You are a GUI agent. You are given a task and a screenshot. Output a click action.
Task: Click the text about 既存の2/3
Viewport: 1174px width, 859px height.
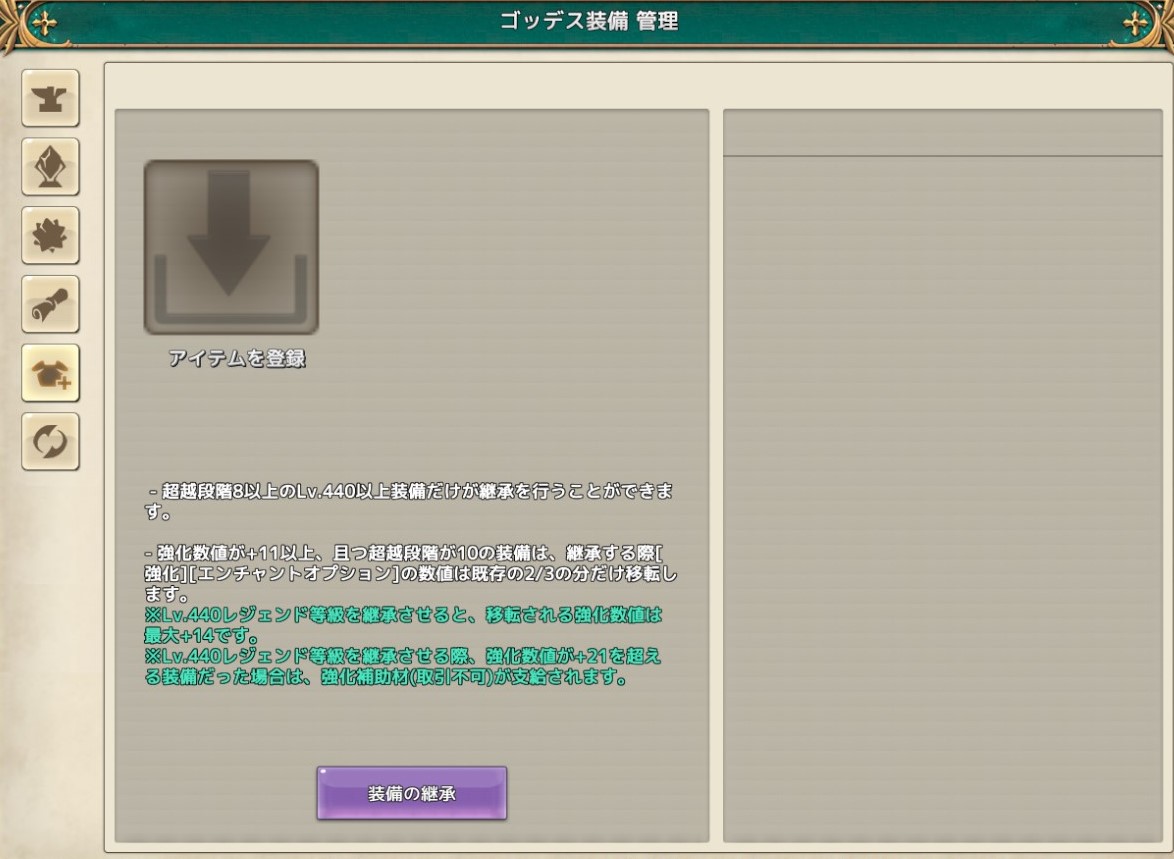coord(410,574)
